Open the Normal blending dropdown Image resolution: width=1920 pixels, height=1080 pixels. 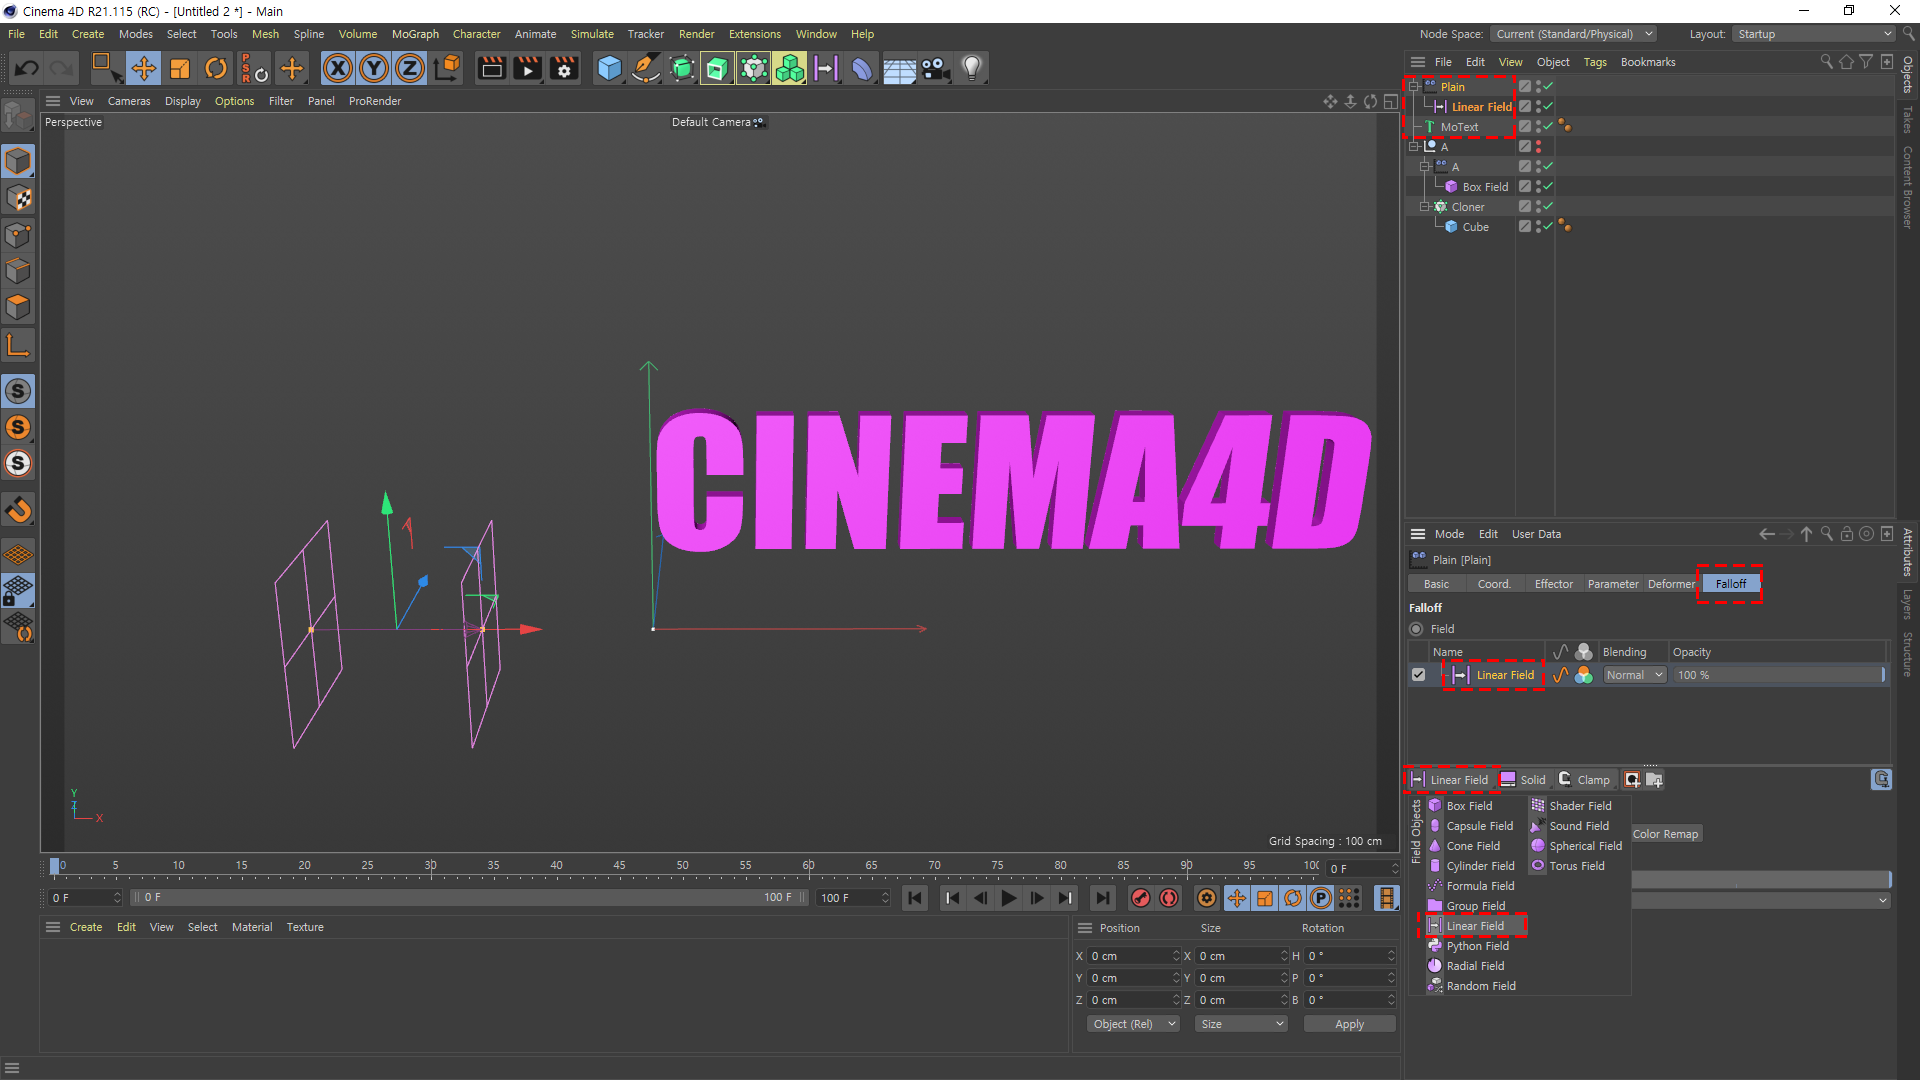(x=1634, y=675)
